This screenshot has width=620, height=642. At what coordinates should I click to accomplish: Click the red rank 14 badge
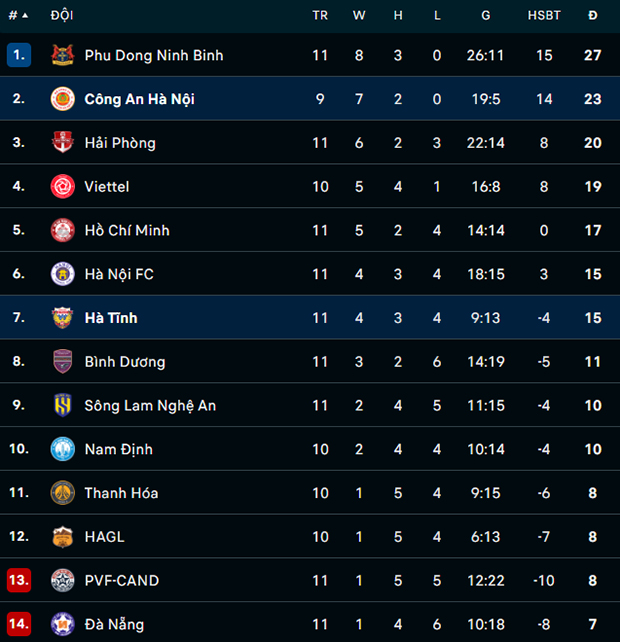click(19, 624)
